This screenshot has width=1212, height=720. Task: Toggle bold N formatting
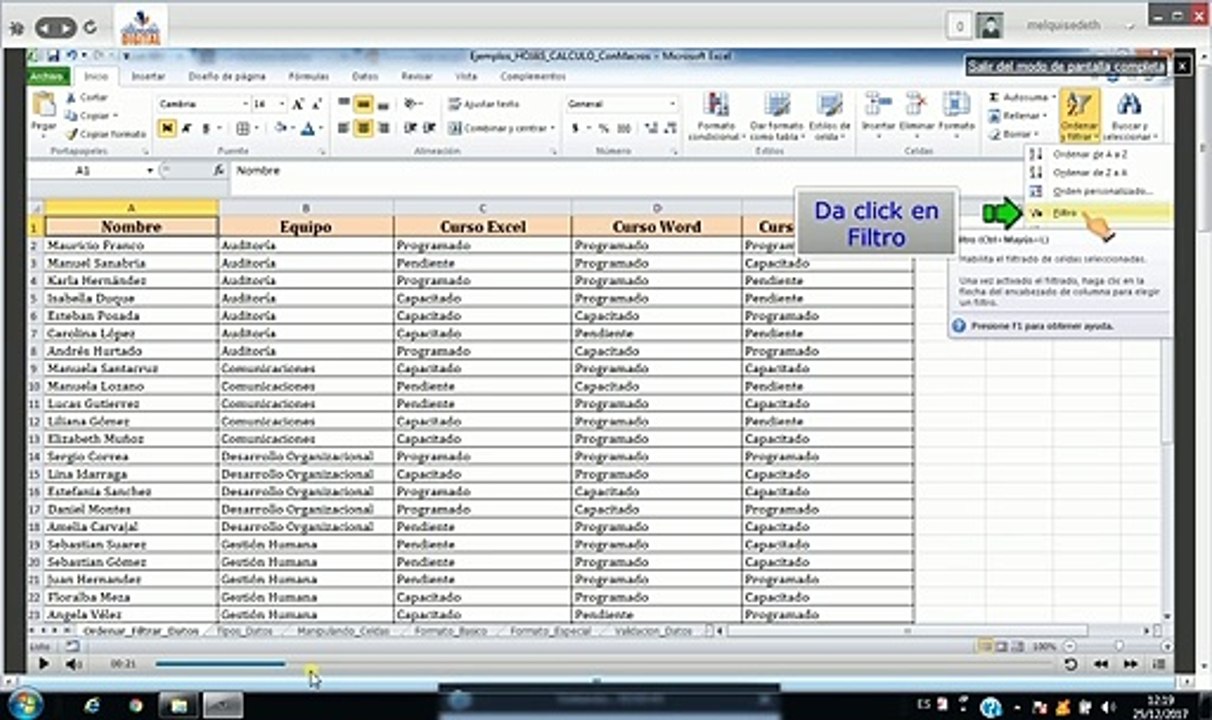(167, 128)
